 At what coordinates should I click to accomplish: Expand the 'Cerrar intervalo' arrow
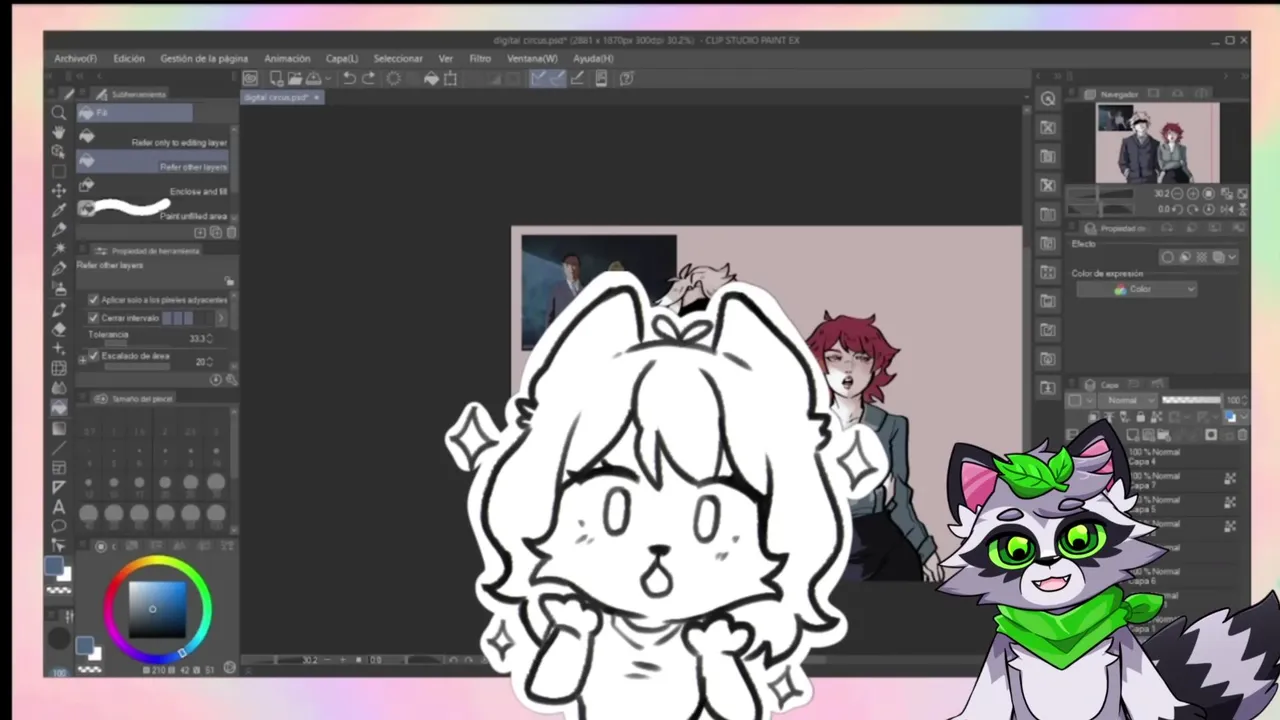click(x=221, y=318)
